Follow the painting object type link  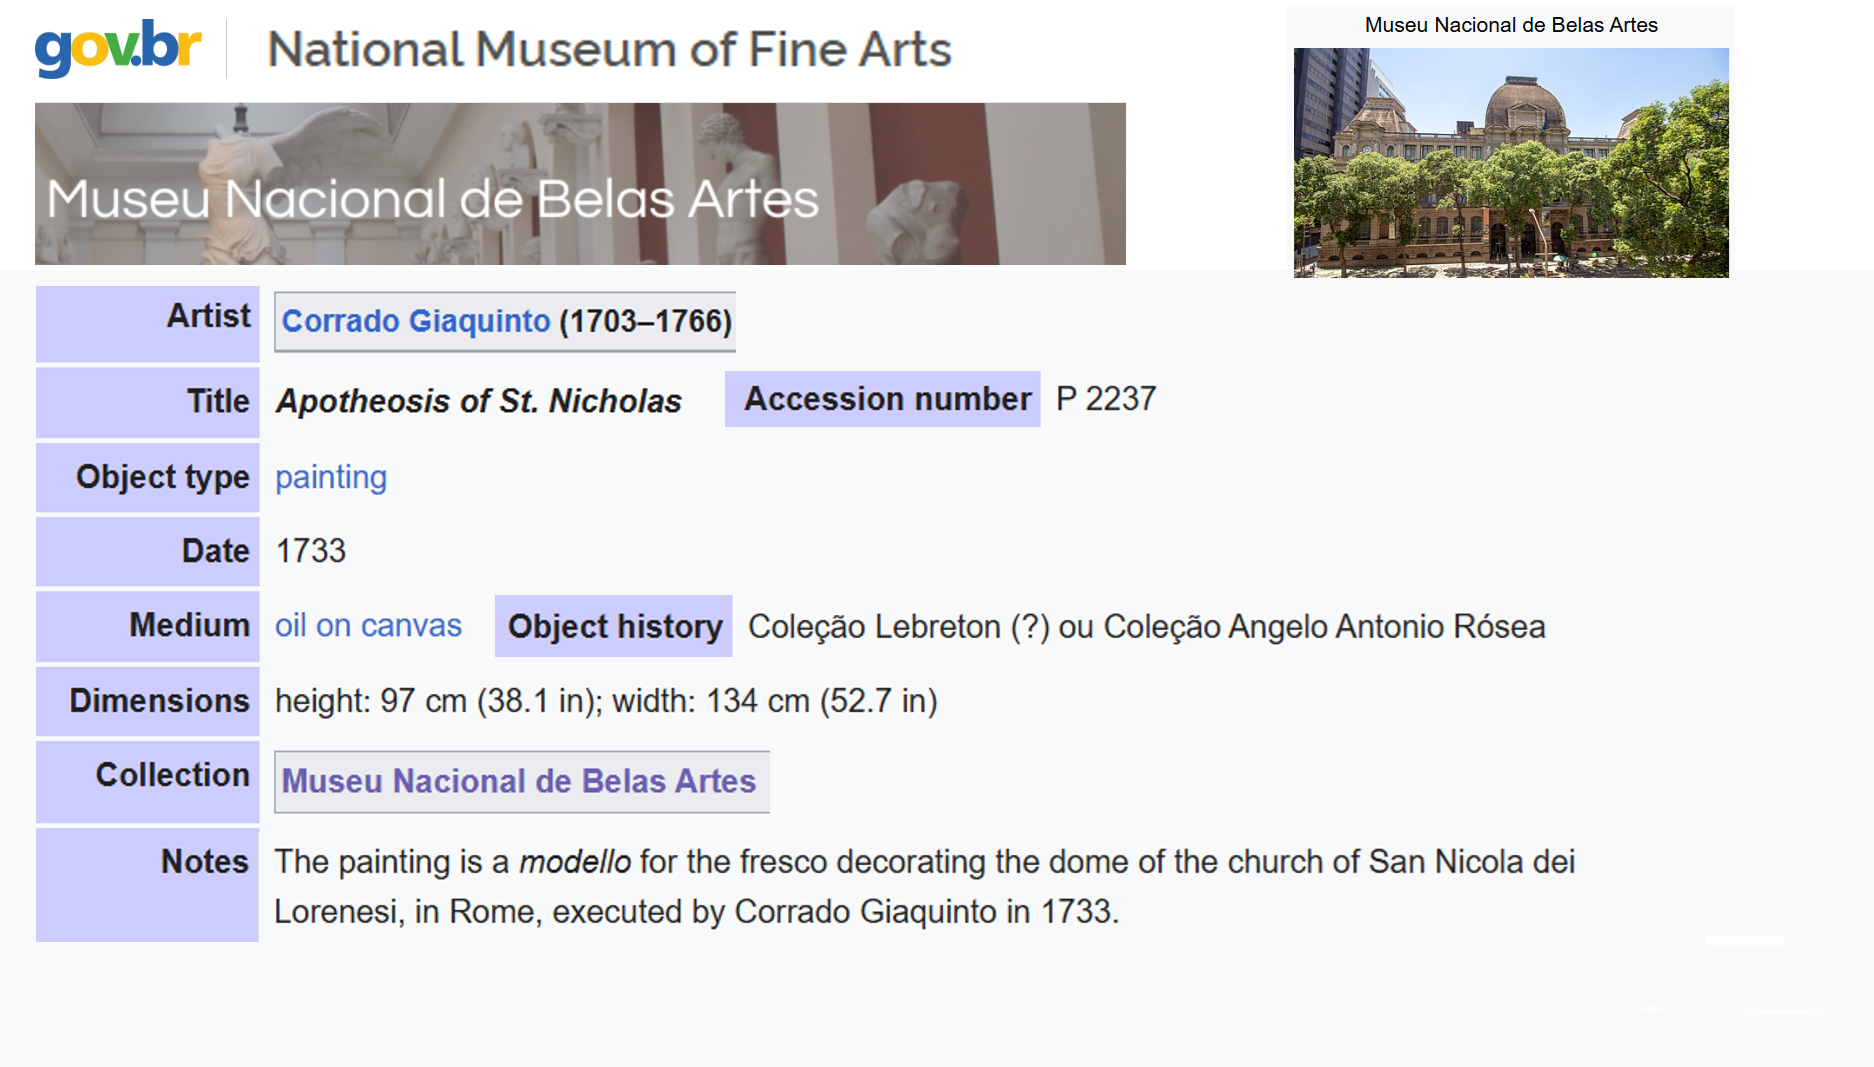(x=331, y=477)
